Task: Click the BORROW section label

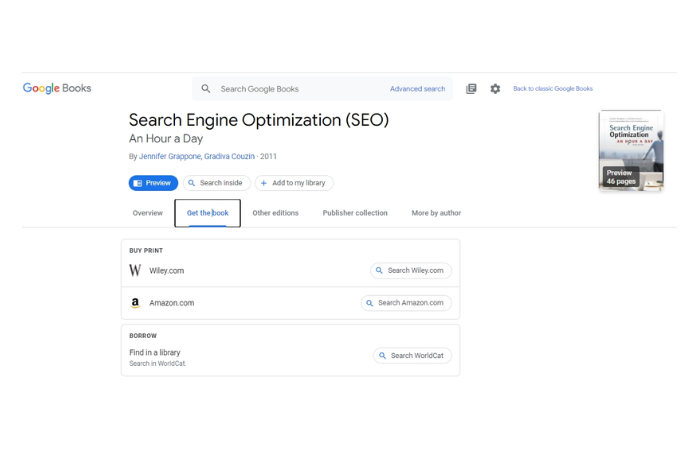Action: (143, 336)
